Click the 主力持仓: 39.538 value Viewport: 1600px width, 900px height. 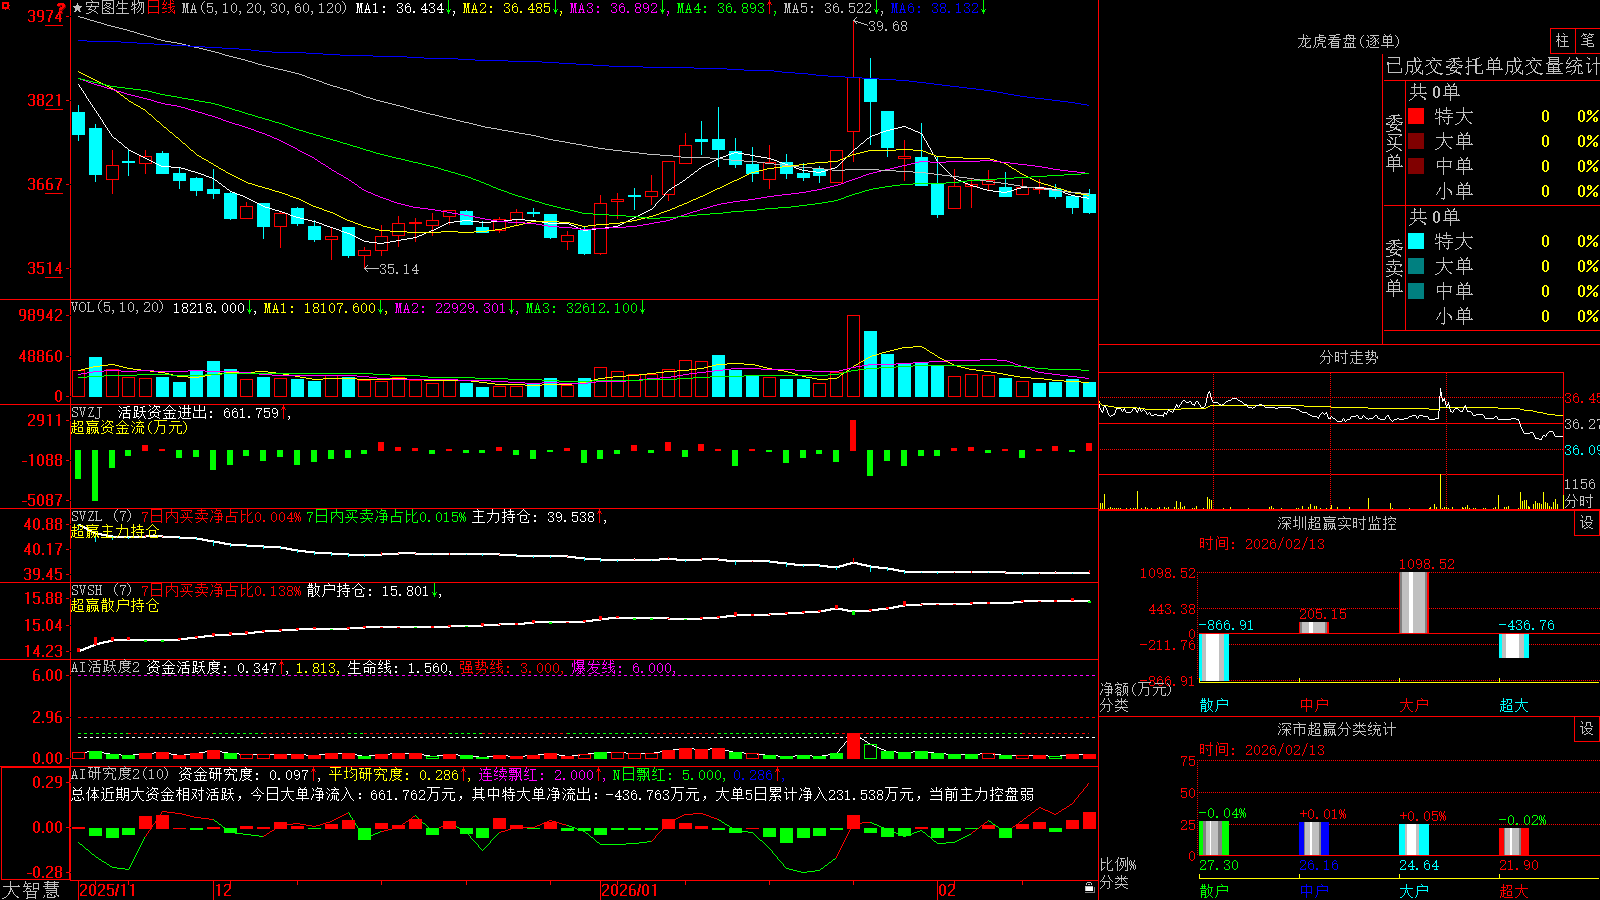point(533,517)
